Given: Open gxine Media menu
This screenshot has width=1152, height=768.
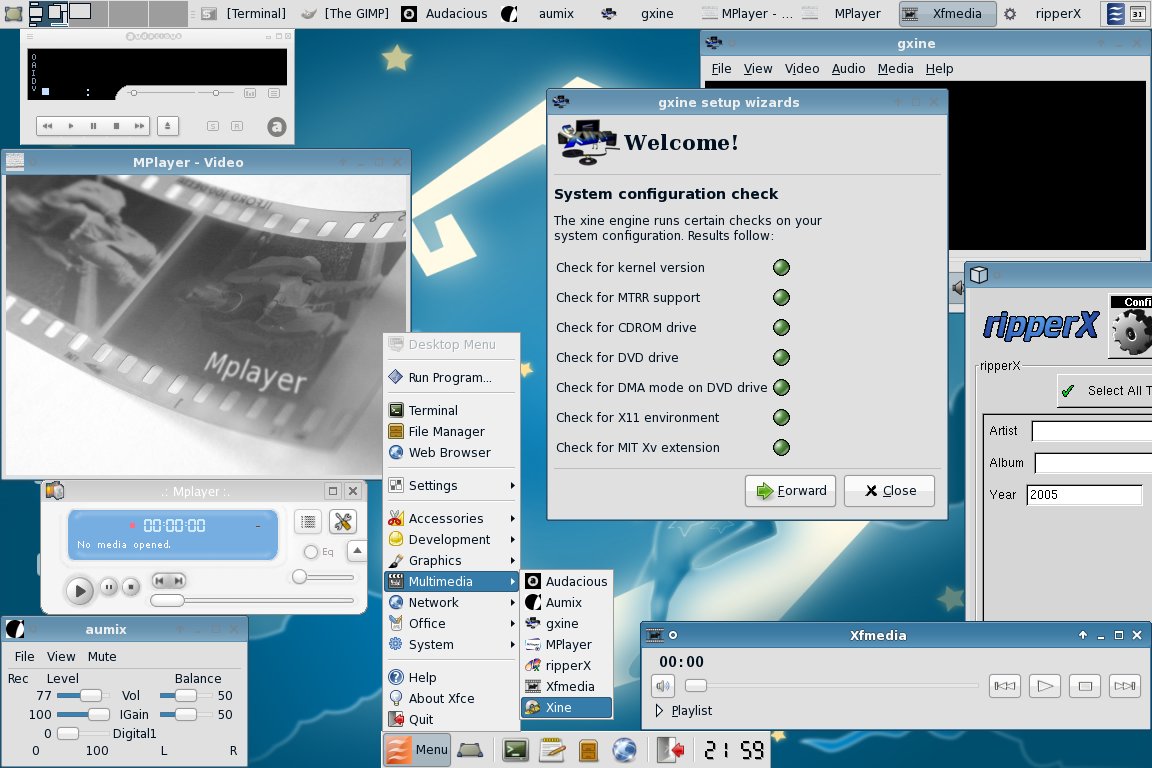Looking at the screenshot, I should pyautogui.click(x=896, y=68).
